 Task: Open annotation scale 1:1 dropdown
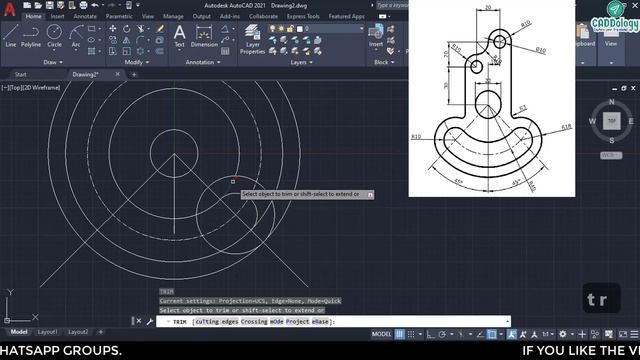click(x=547, y=334)
